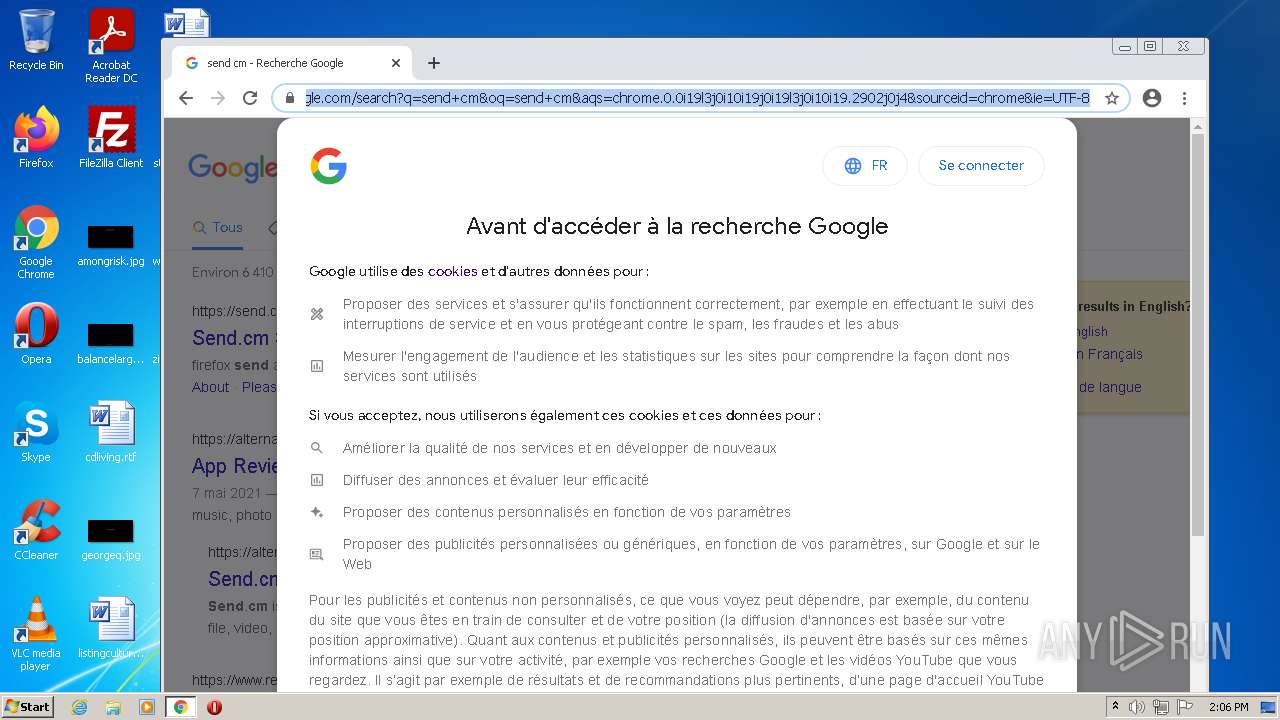1280x720 pixels.
Task: Select the Tous search results tab
Action: coord(218,228)
